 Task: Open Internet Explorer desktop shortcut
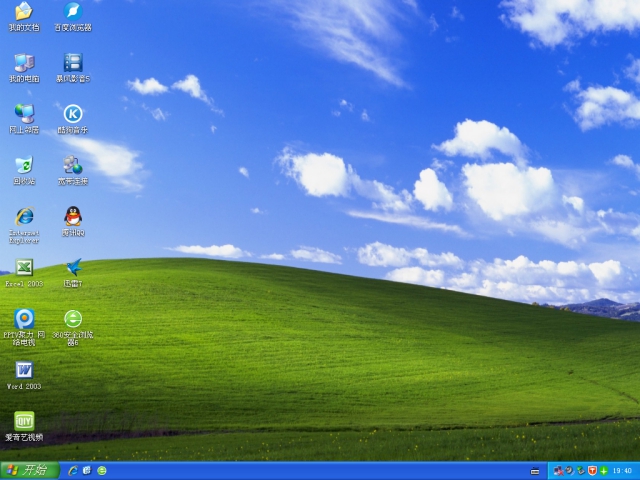tap(24, 217)
